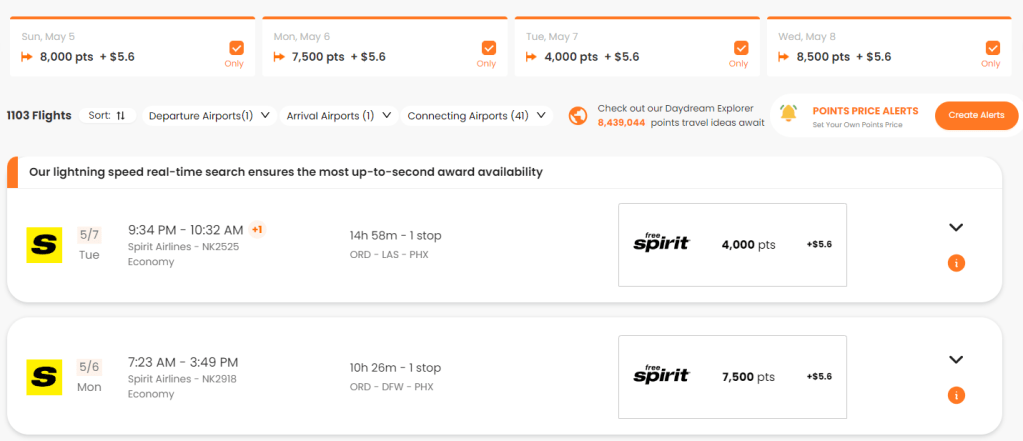This screenshot has height=441, width=1023.
Task: Toggle the Only checkbox for Sun, May 5
Action: tap(236, 47)
